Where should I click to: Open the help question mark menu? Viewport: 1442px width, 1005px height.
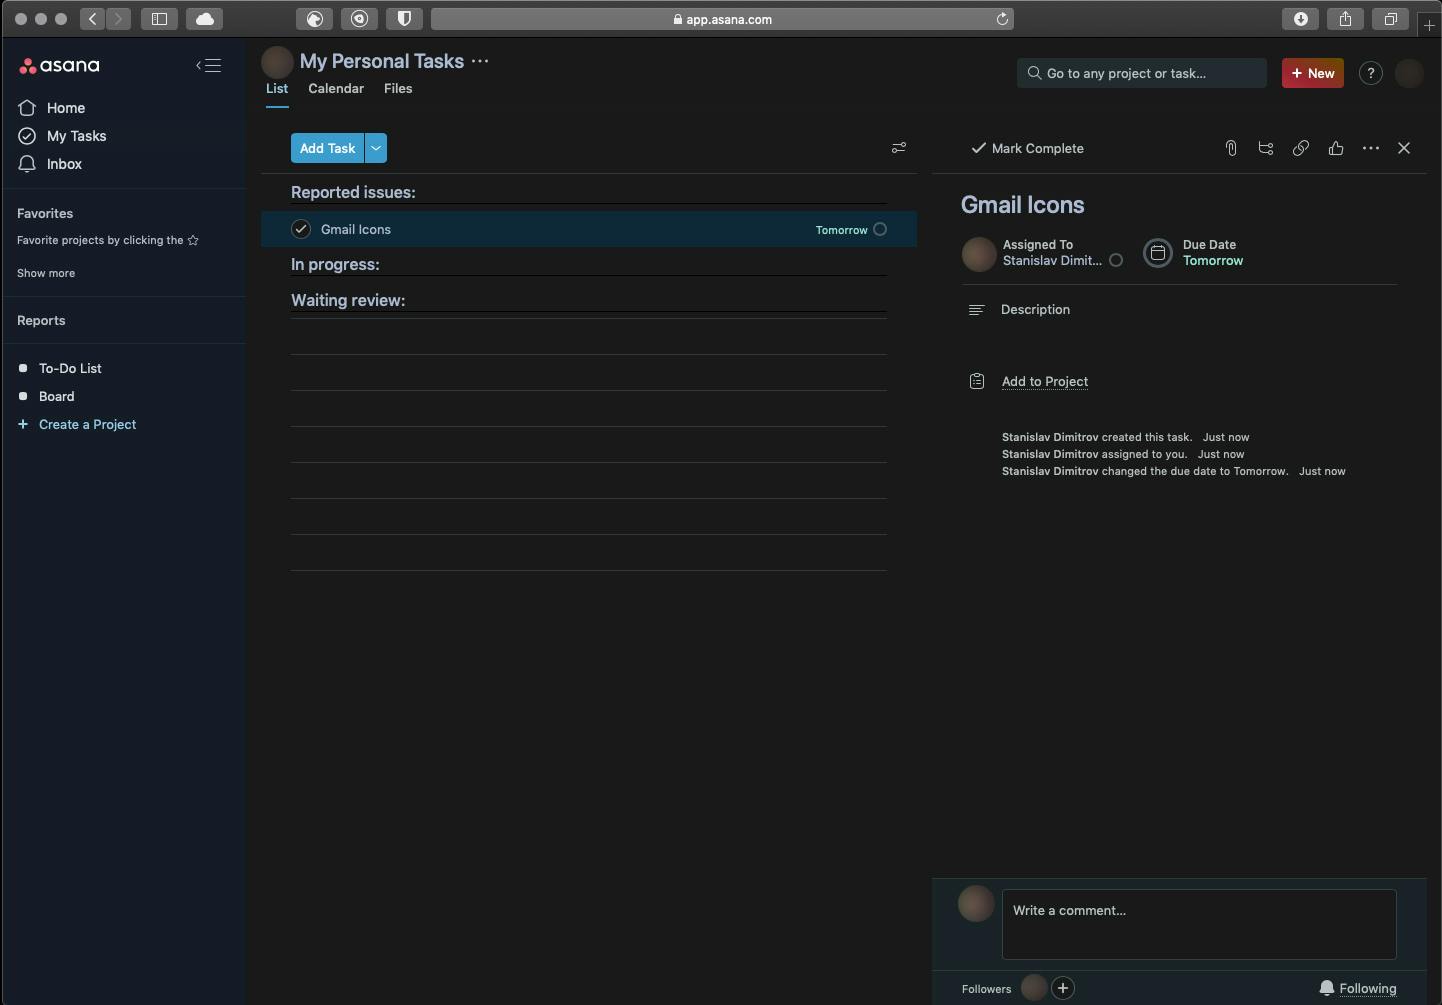point(1371,73)
